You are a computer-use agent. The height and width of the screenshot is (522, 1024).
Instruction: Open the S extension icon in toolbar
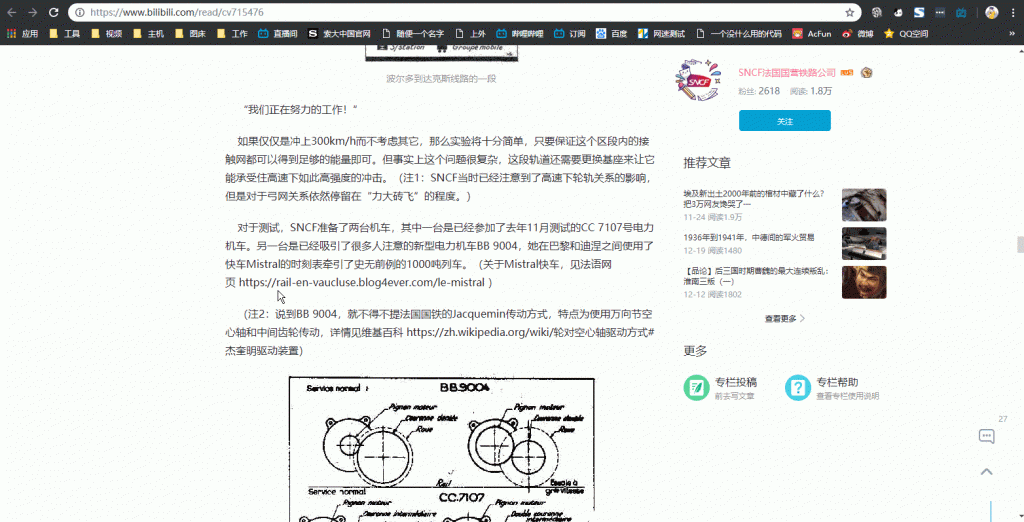(x=919, y=12)
